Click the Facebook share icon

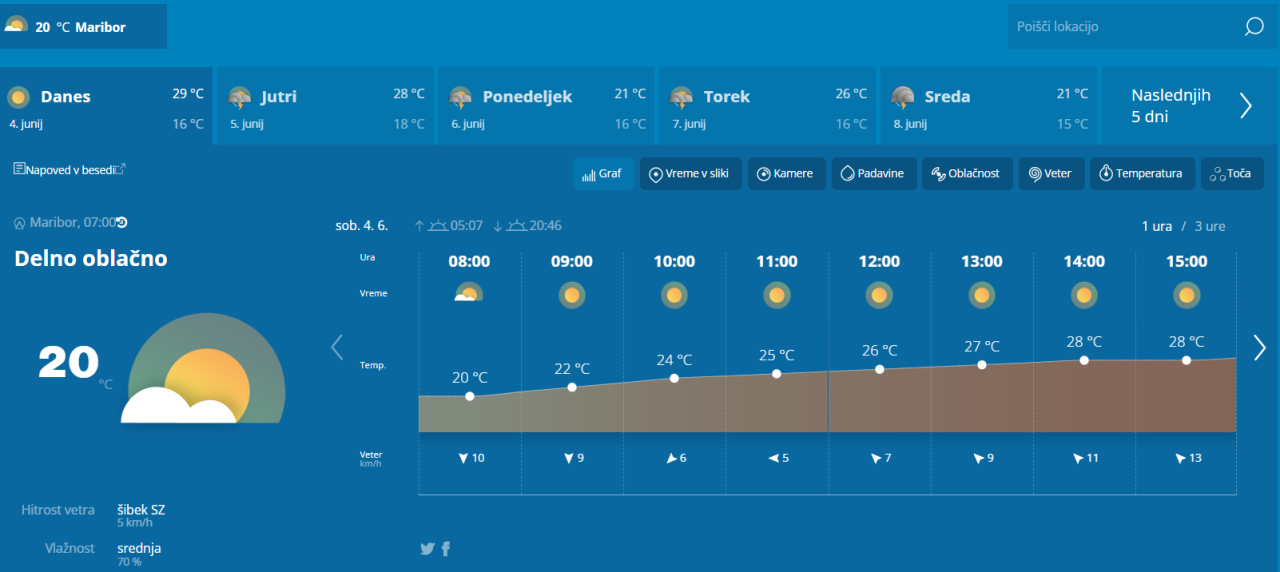tap(446, 548)
